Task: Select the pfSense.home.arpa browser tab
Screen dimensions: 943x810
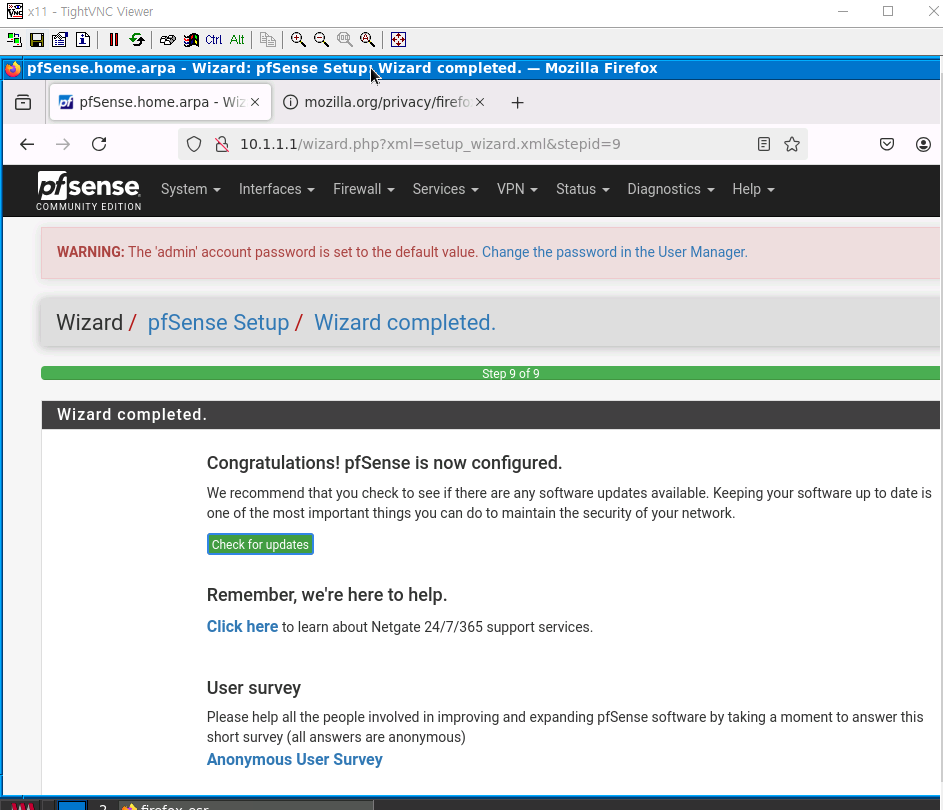Action: point(161,102)
